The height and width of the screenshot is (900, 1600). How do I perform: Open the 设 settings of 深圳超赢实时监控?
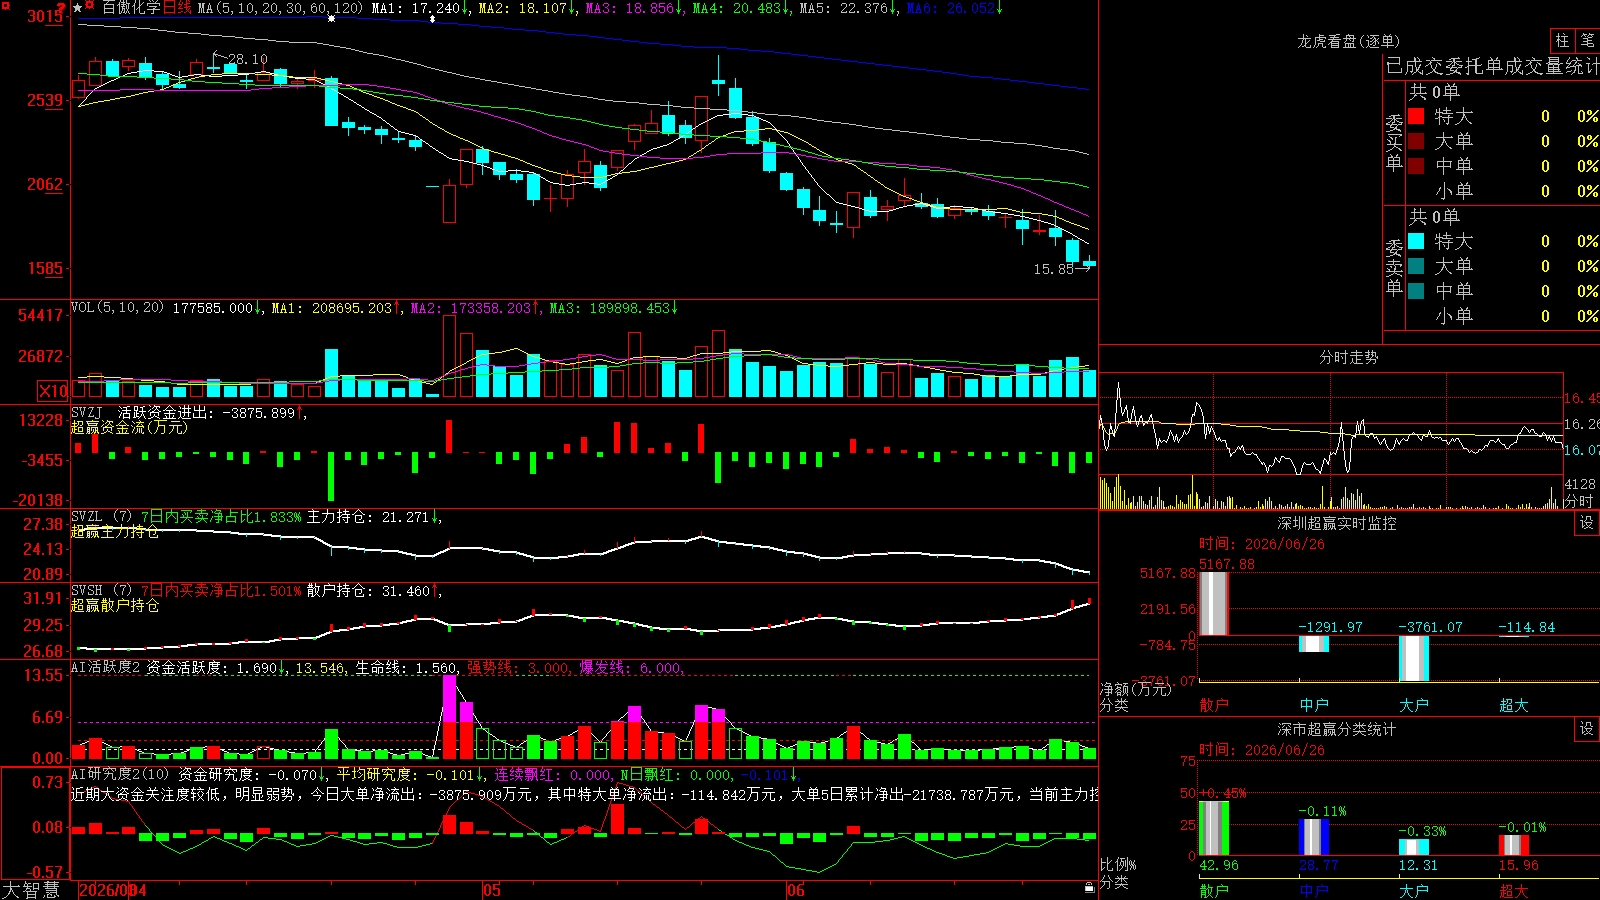click(1587, 523)
